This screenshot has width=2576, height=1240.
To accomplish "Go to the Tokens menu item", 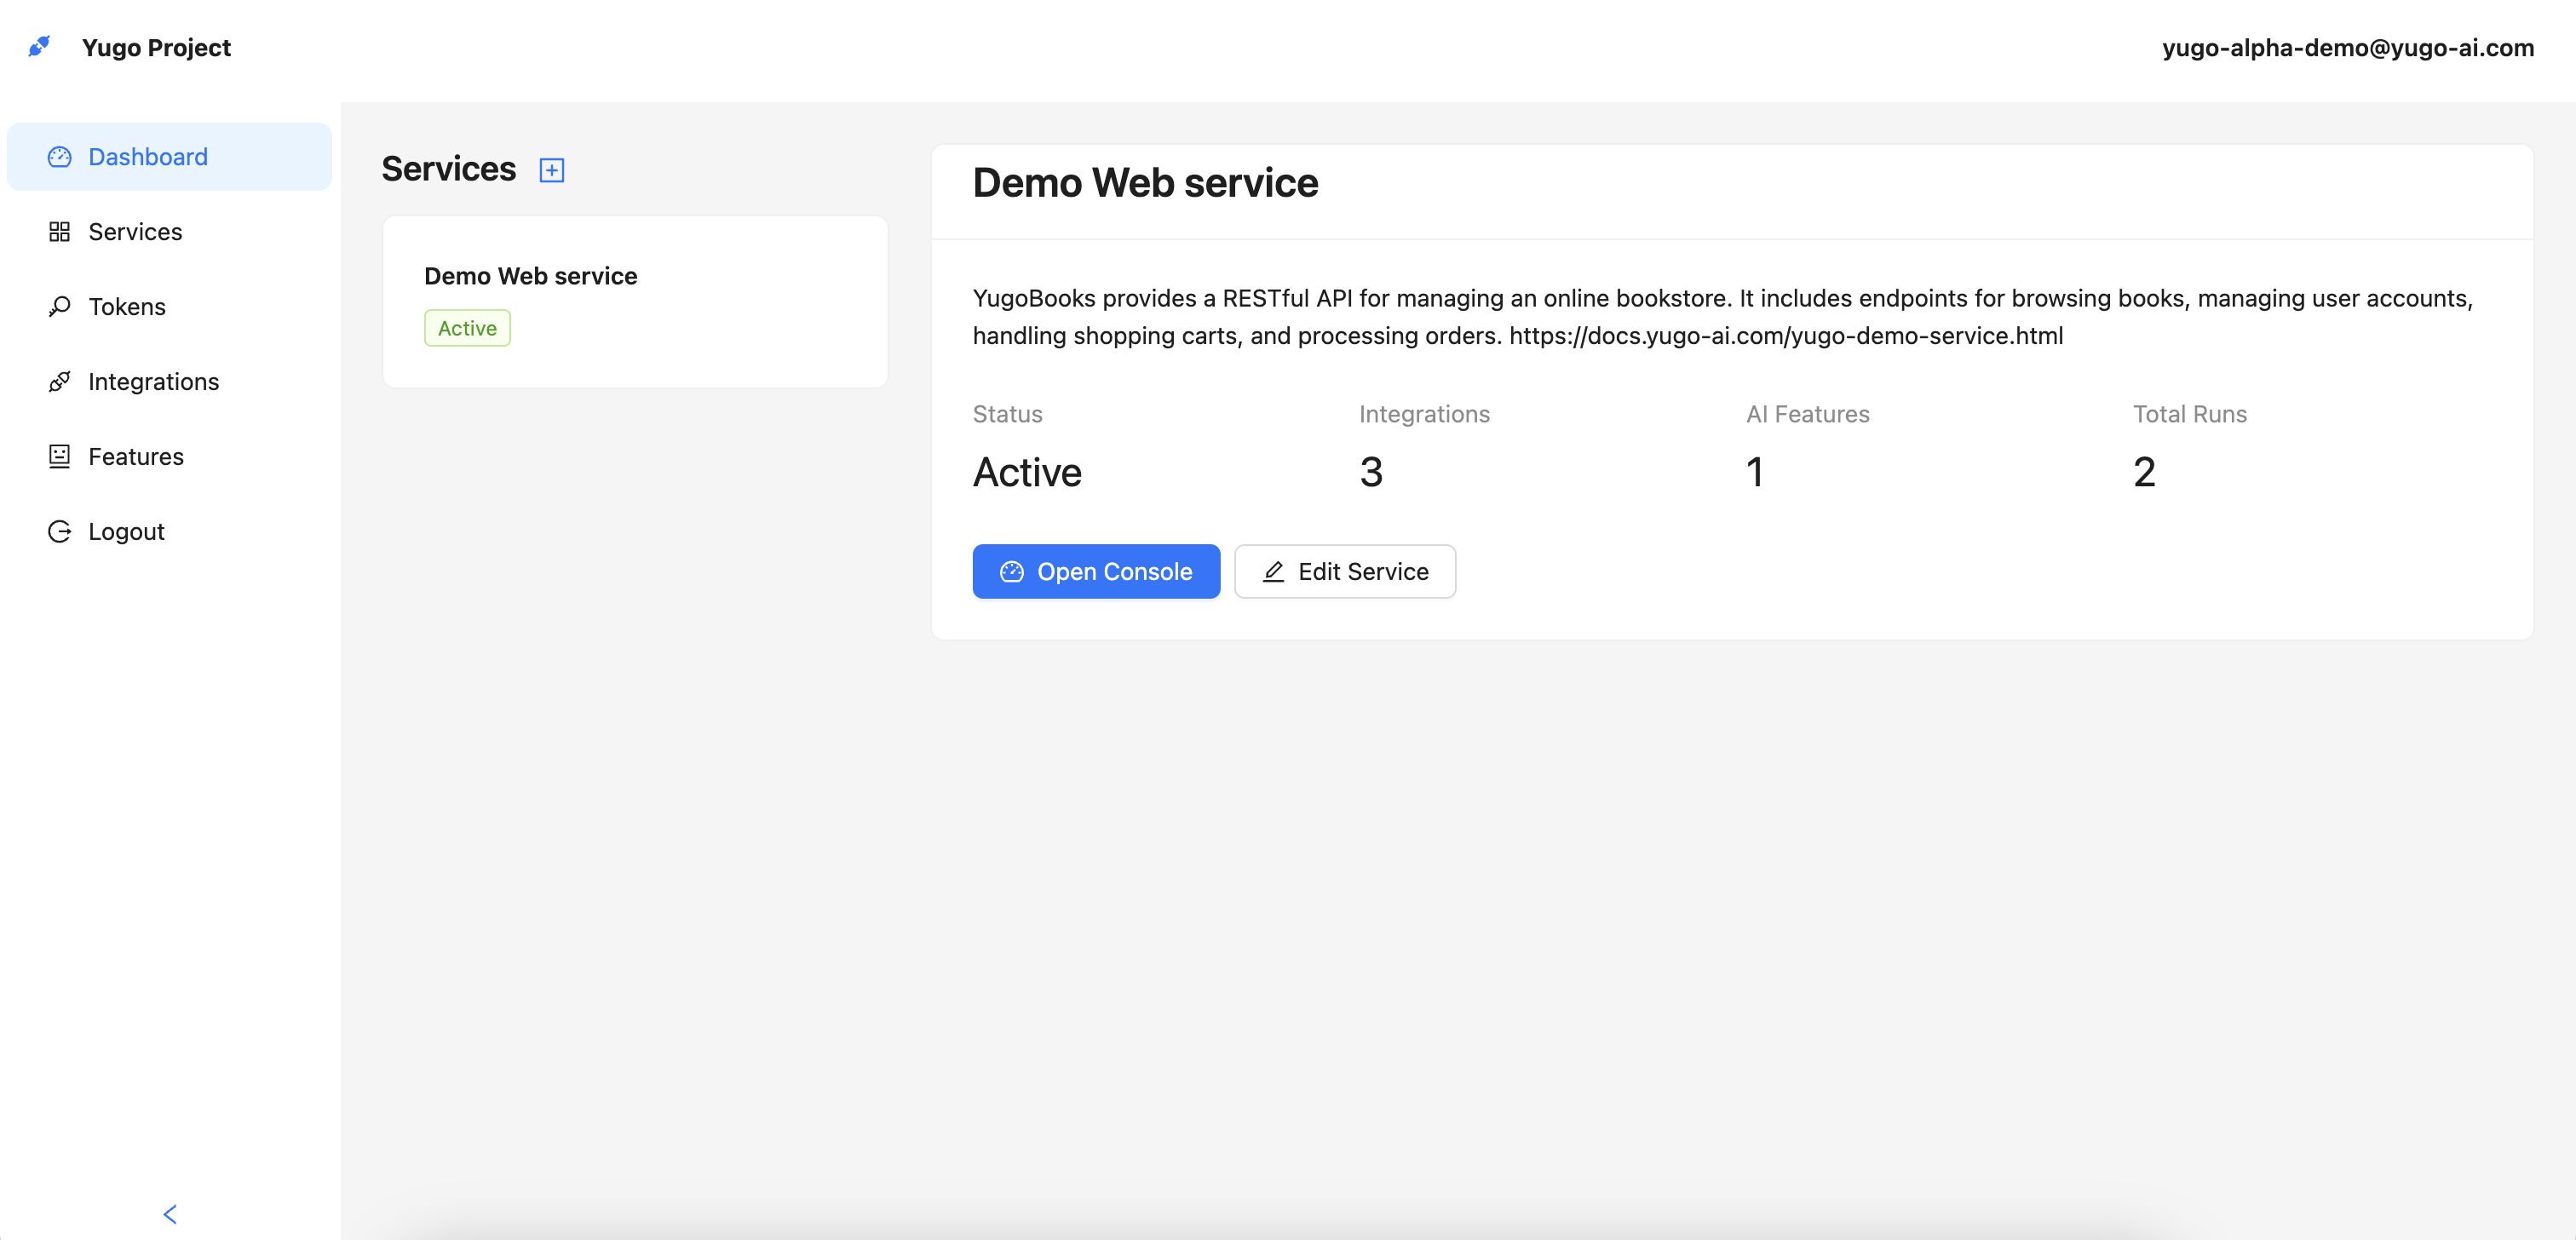I will pos(127,306).
